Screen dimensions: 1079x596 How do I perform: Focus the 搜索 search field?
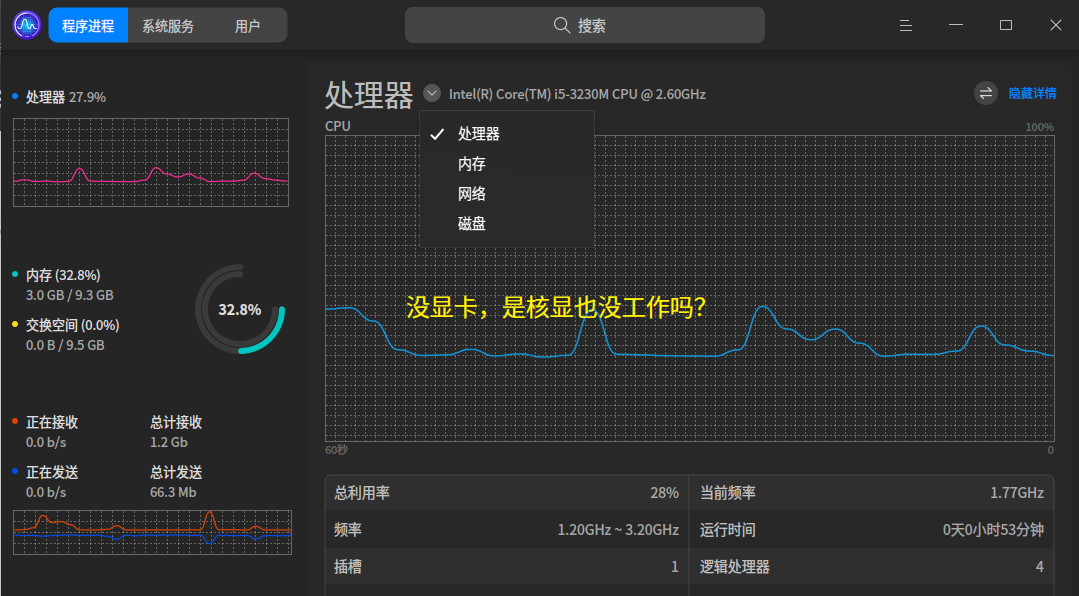584,25
